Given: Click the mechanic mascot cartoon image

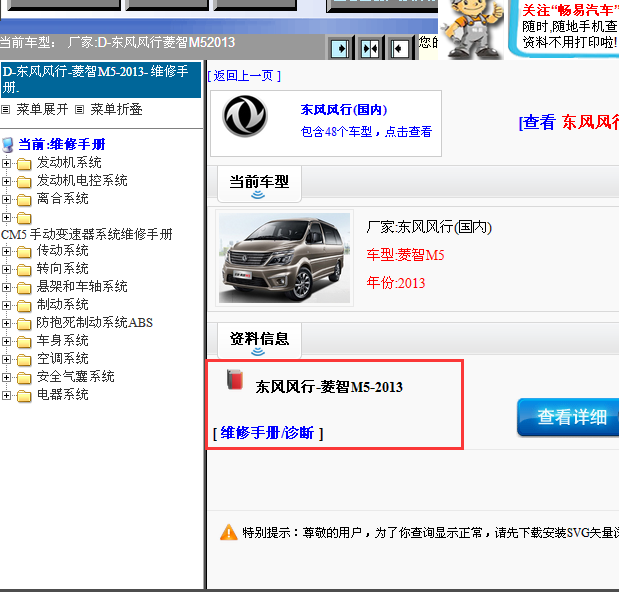Looking at the screenshot, I should tap(471, 28).
